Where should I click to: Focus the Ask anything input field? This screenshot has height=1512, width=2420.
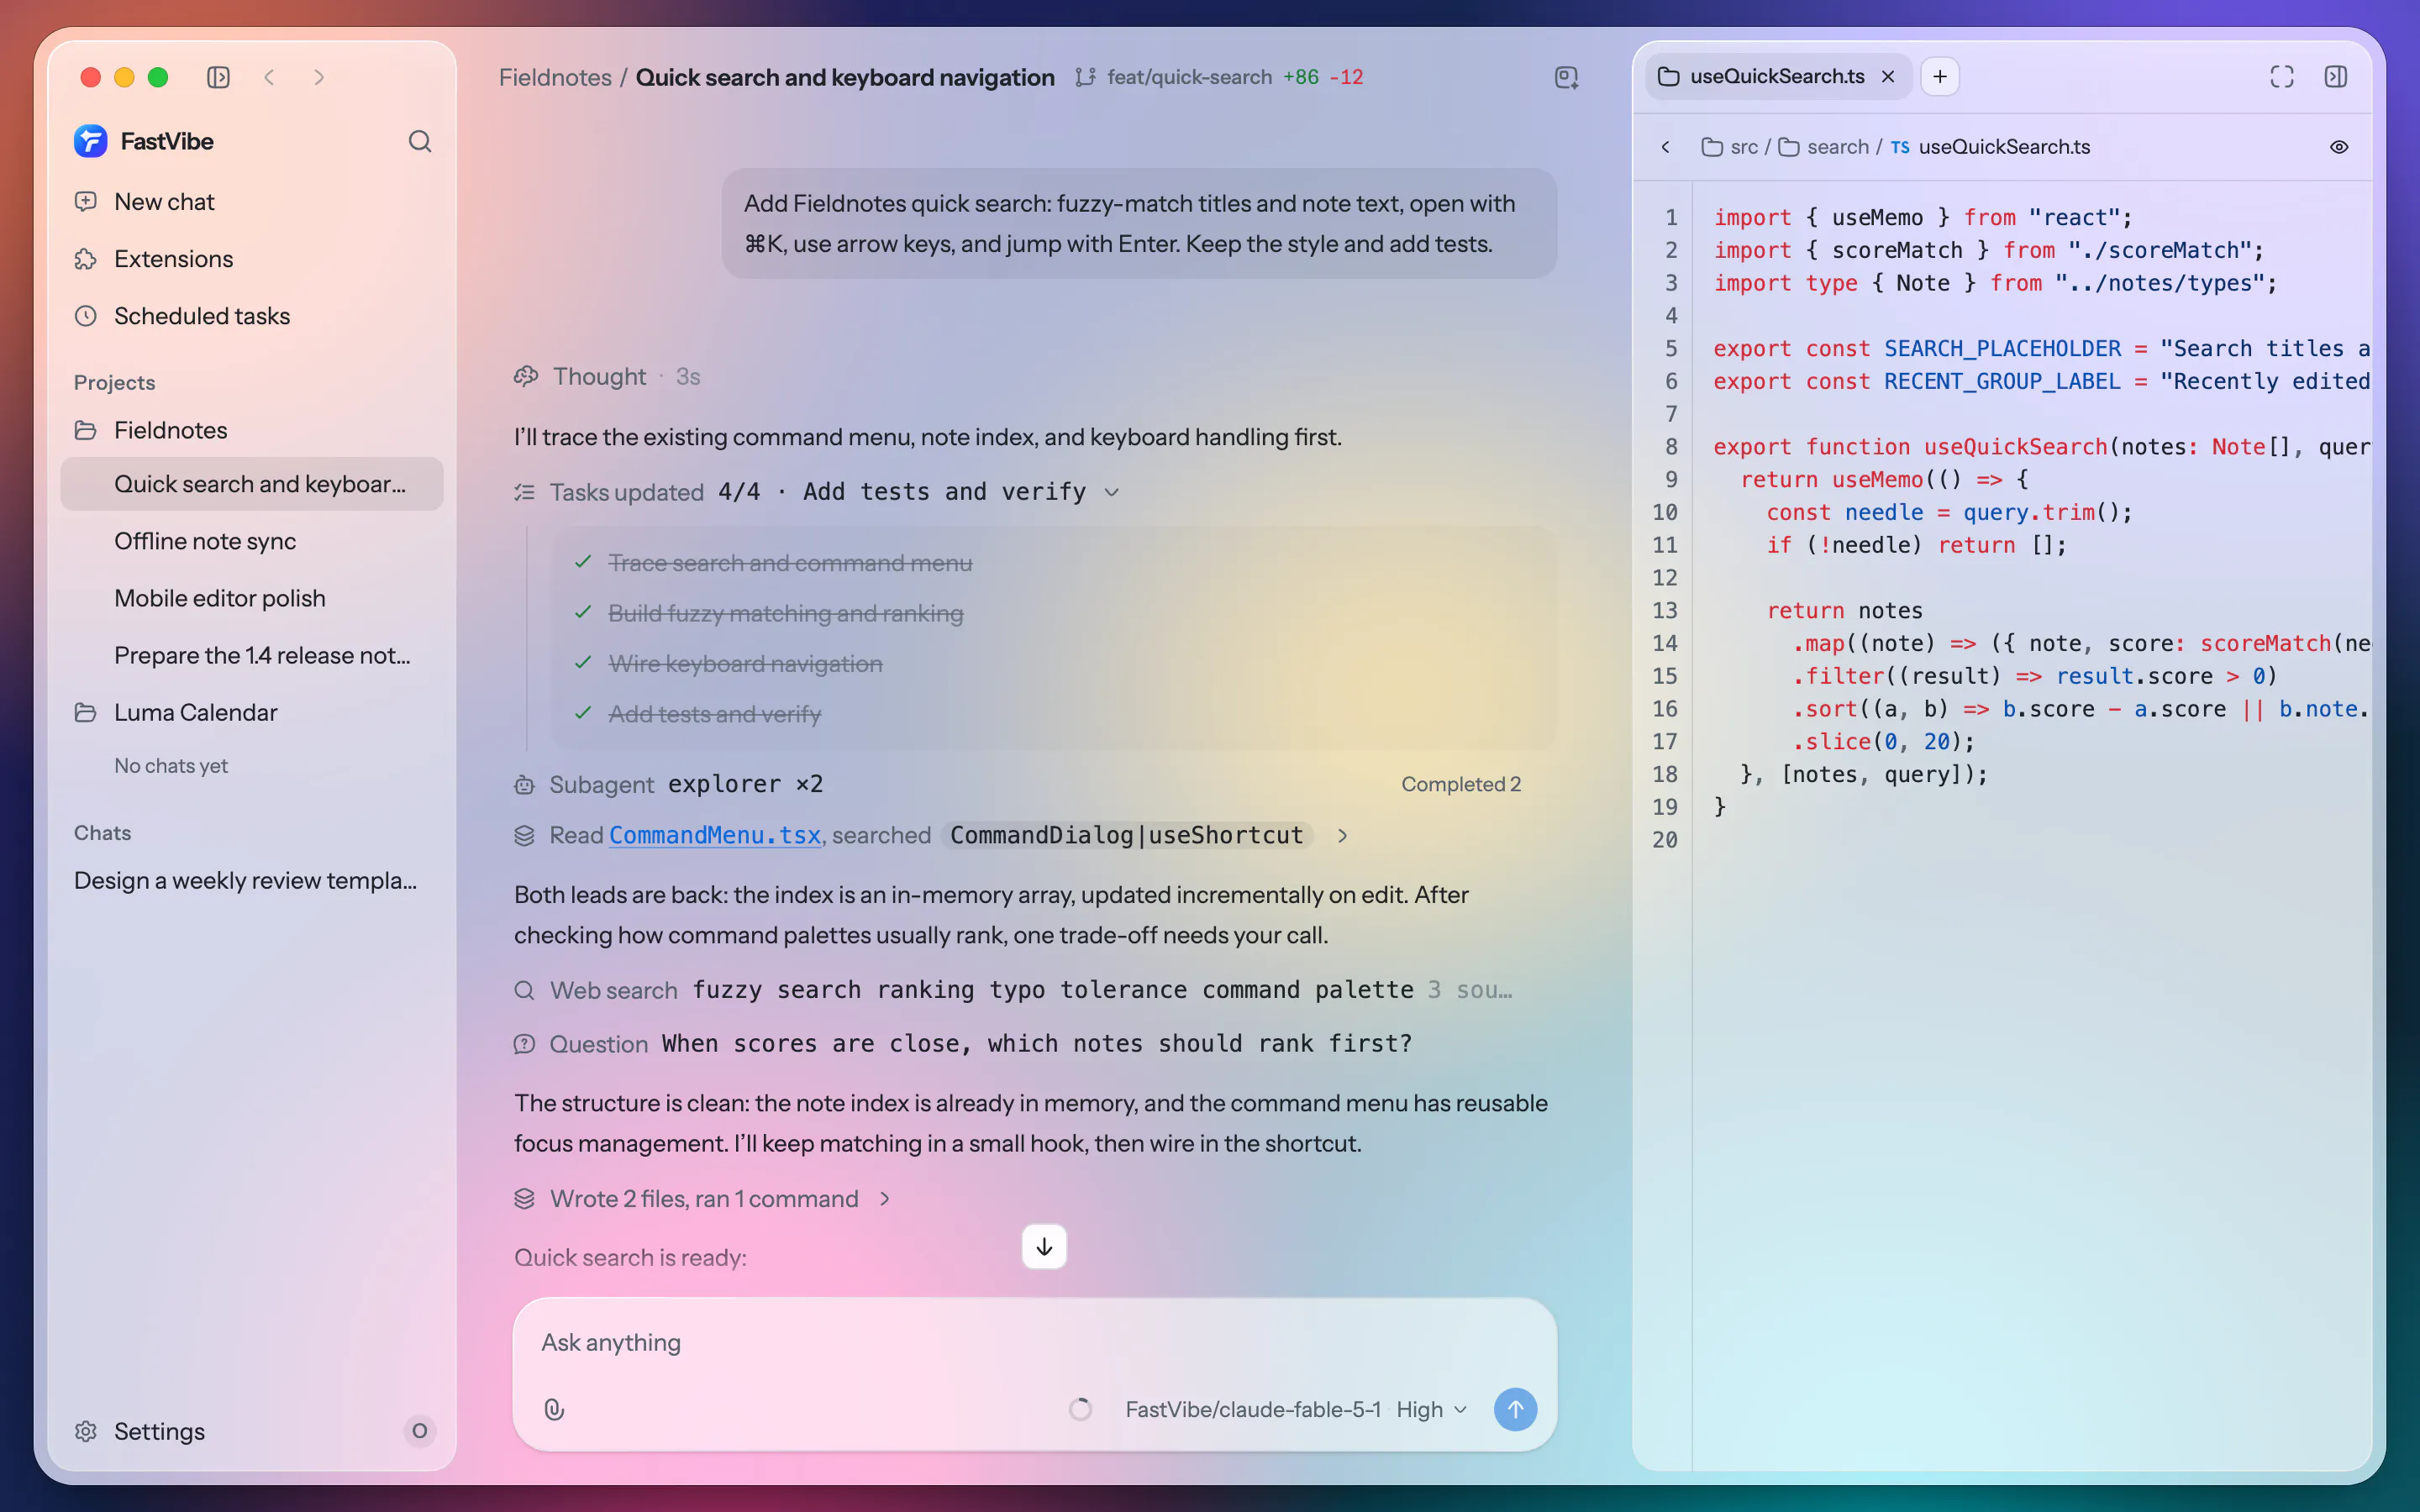(1034, 1342)
